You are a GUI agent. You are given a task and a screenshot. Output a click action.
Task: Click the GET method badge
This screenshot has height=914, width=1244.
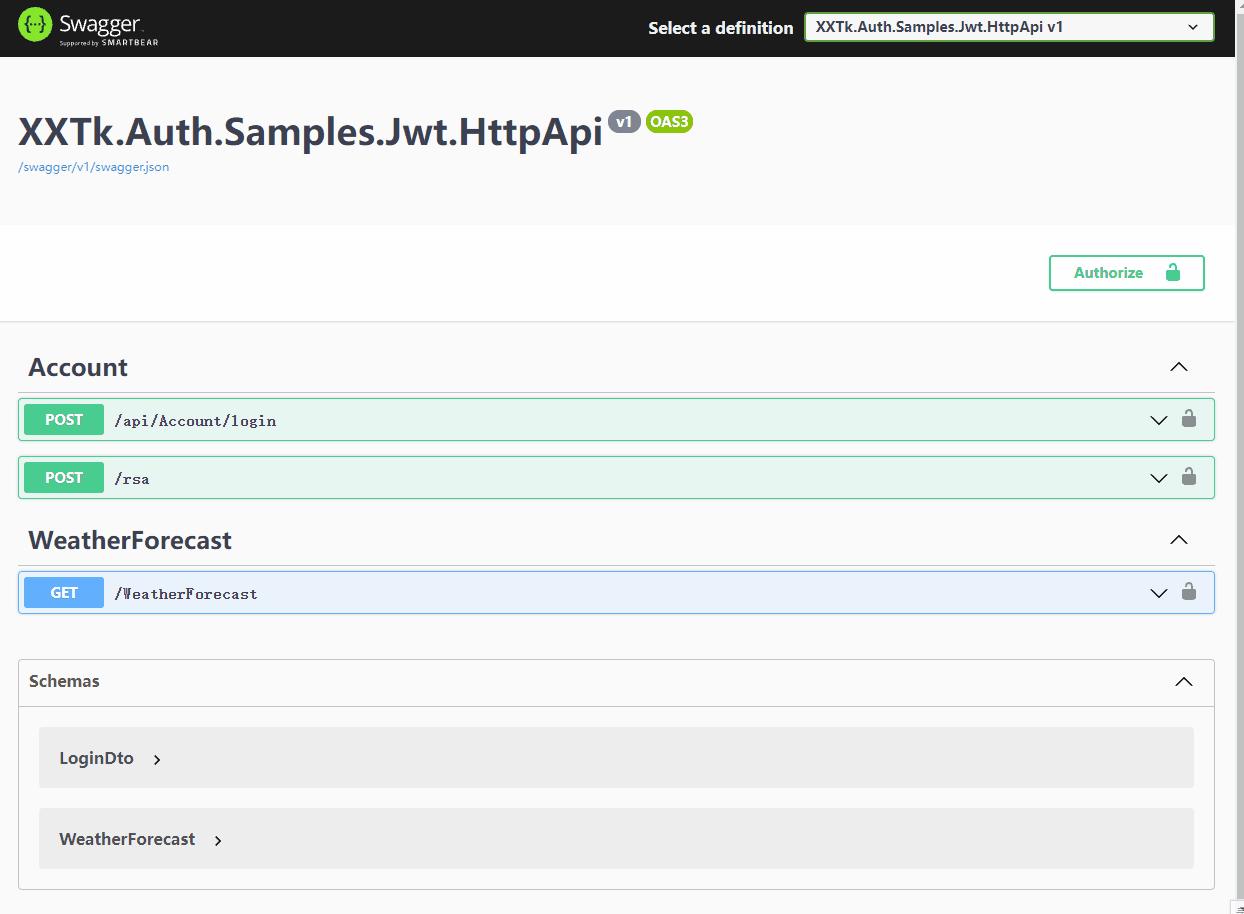point(64,593)
